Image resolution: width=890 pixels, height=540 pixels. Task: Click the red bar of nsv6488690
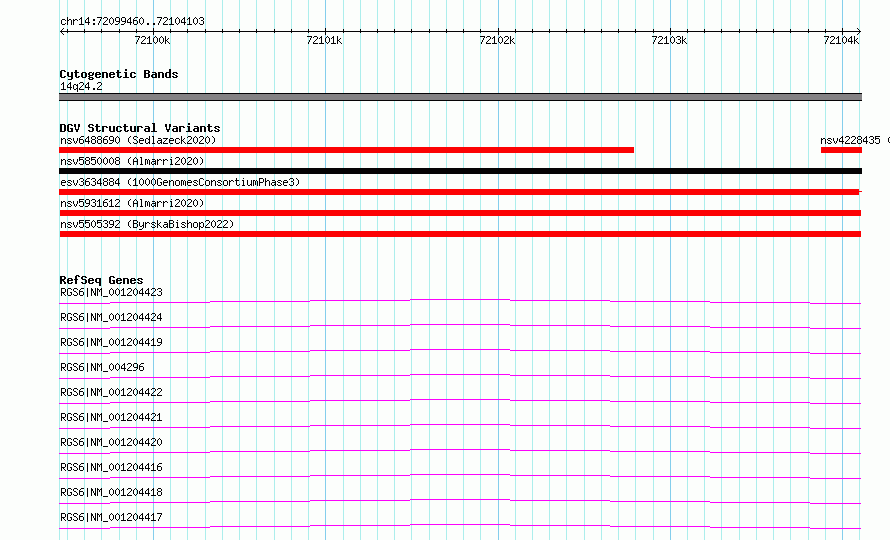pyautogui.click(x=346, y=150)
